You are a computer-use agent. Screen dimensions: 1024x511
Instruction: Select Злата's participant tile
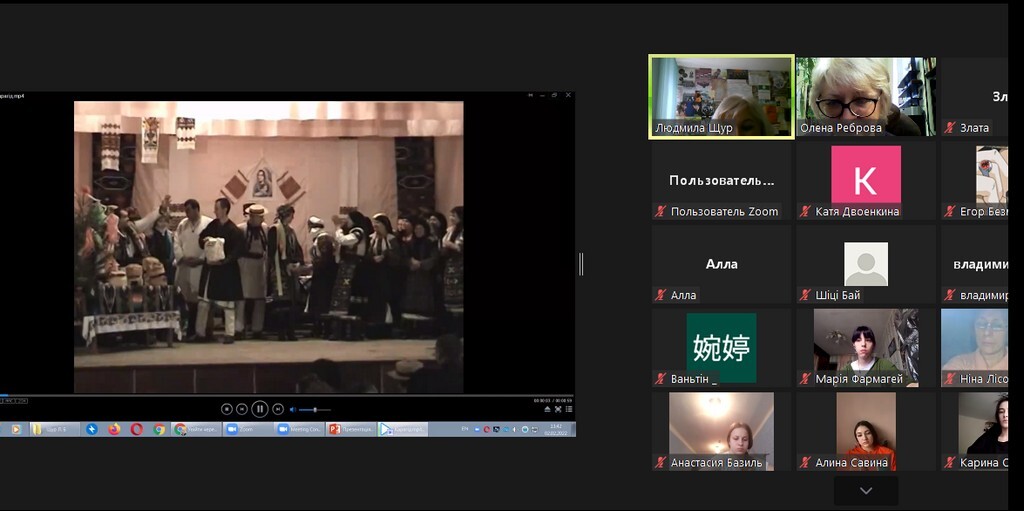click(974, 97)
